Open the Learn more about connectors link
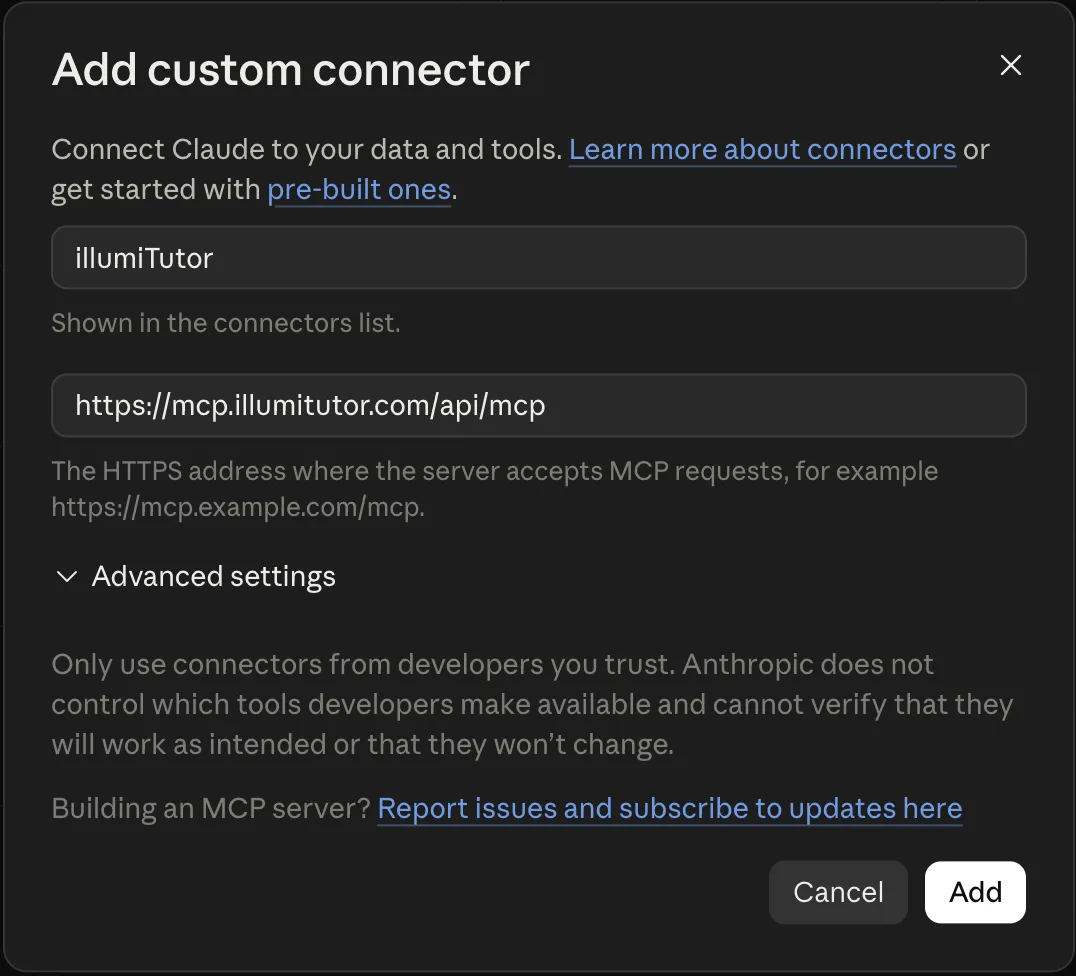This screenshot has width=1076, height=976. (762, 150)
